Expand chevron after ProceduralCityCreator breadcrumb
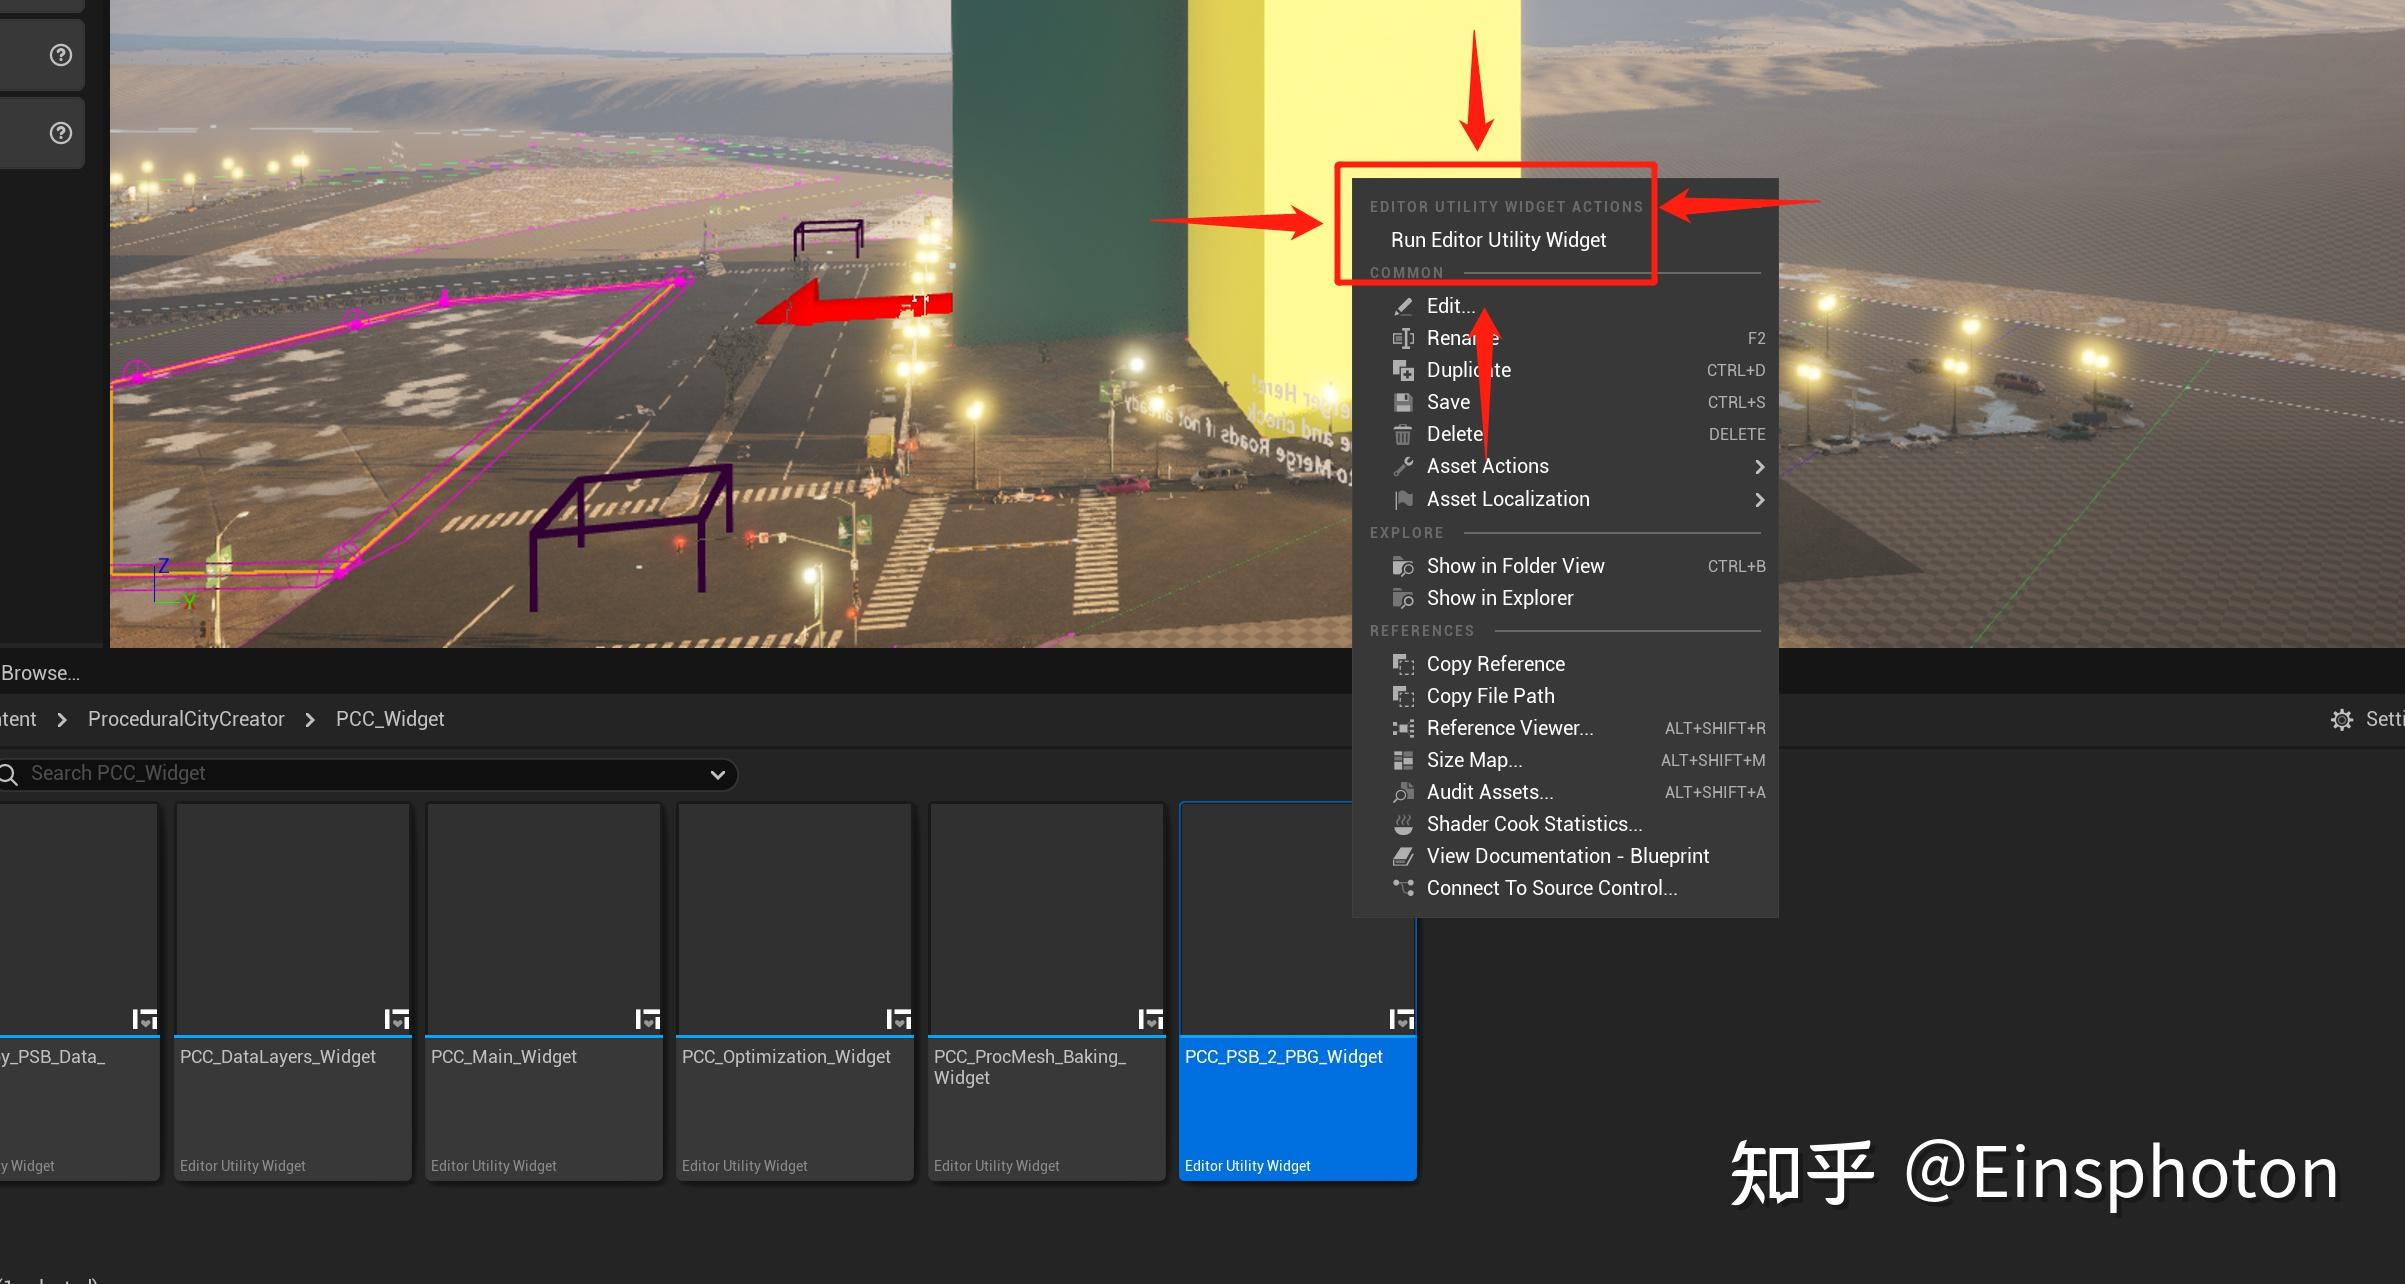 (310, 720)
